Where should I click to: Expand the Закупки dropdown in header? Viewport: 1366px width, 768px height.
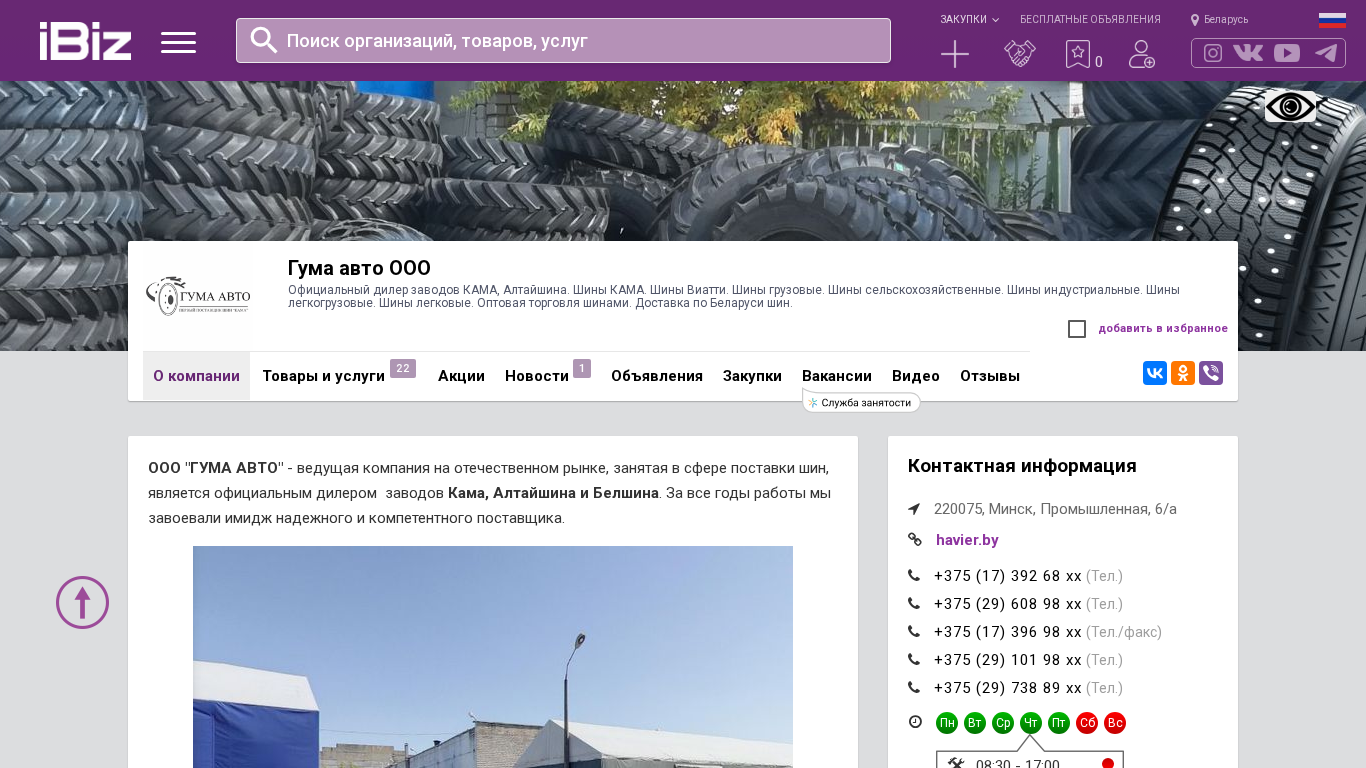[969, 20]
